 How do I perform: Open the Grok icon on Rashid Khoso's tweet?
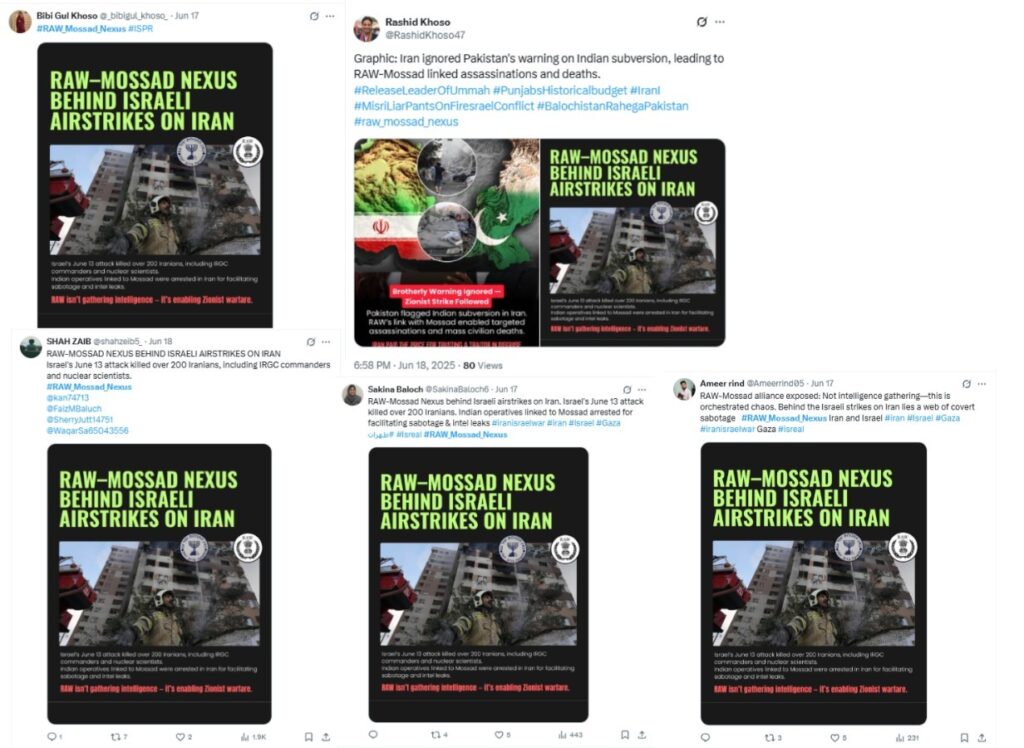(702, 22)
